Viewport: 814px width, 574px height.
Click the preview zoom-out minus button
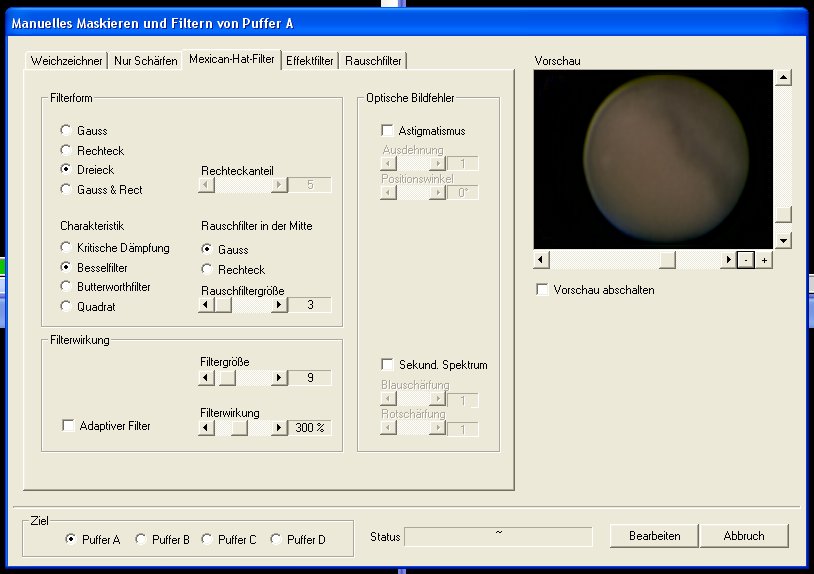pos(745,260)
